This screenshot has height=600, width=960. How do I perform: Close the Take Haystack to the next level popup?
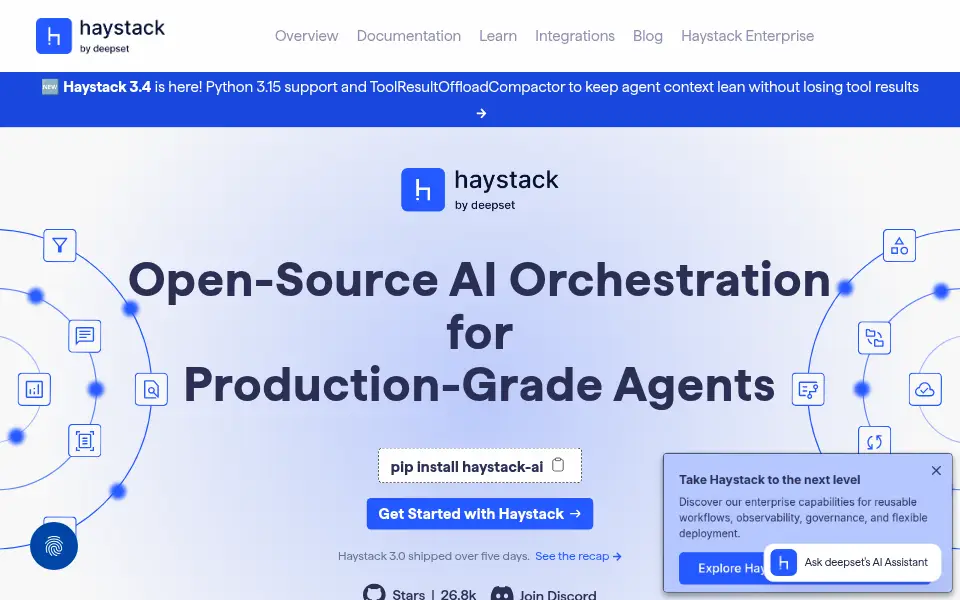936,471
